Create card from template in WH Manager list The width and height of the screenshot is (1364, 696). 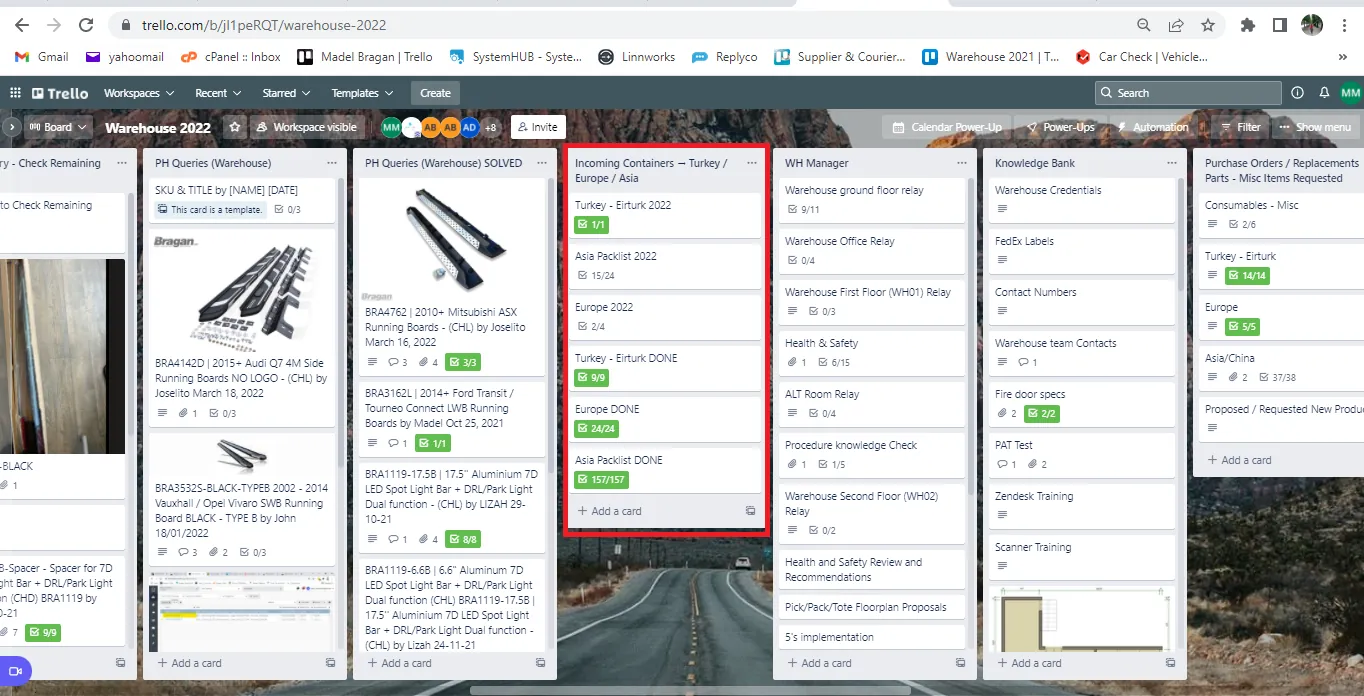[960, 663]
